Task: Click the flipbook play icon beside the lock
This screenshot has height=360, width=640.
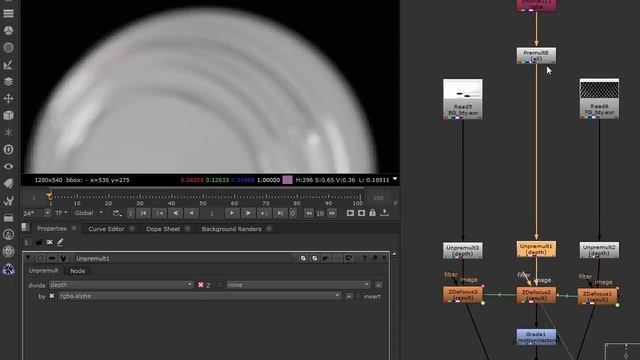Action: click(x=350, y=213)
